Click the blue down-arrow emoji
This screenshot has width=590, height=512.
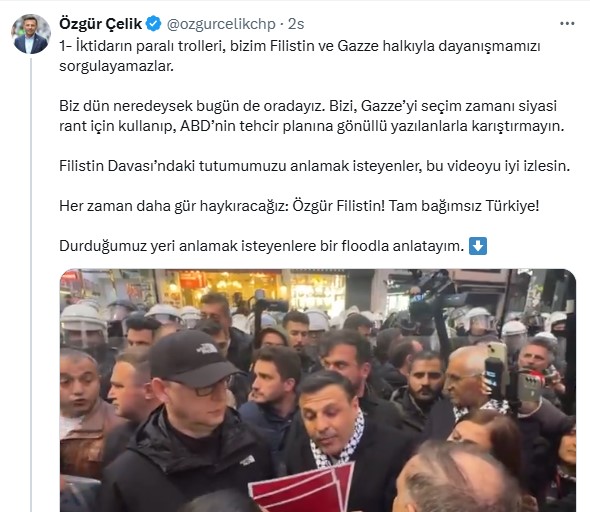coord(478,246)
